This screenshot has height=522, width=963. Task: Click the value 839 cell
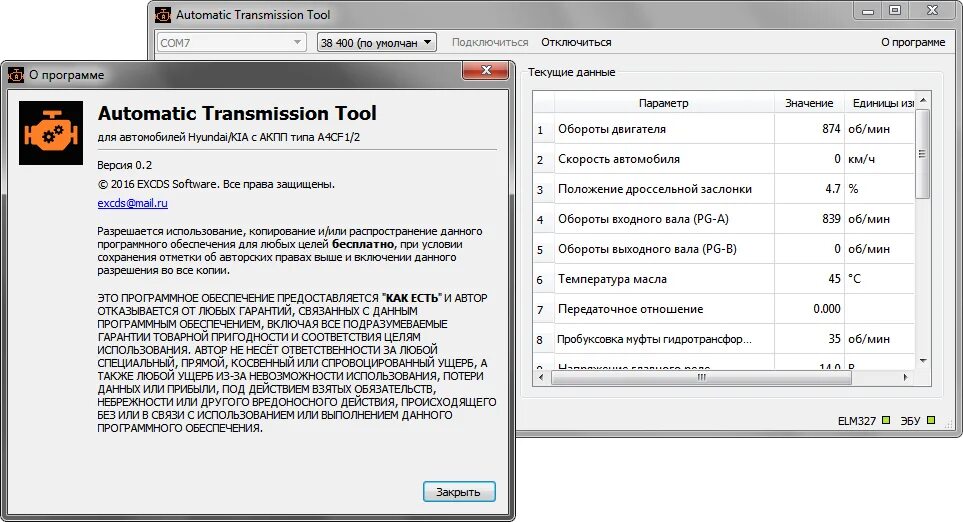click(809, 219)
